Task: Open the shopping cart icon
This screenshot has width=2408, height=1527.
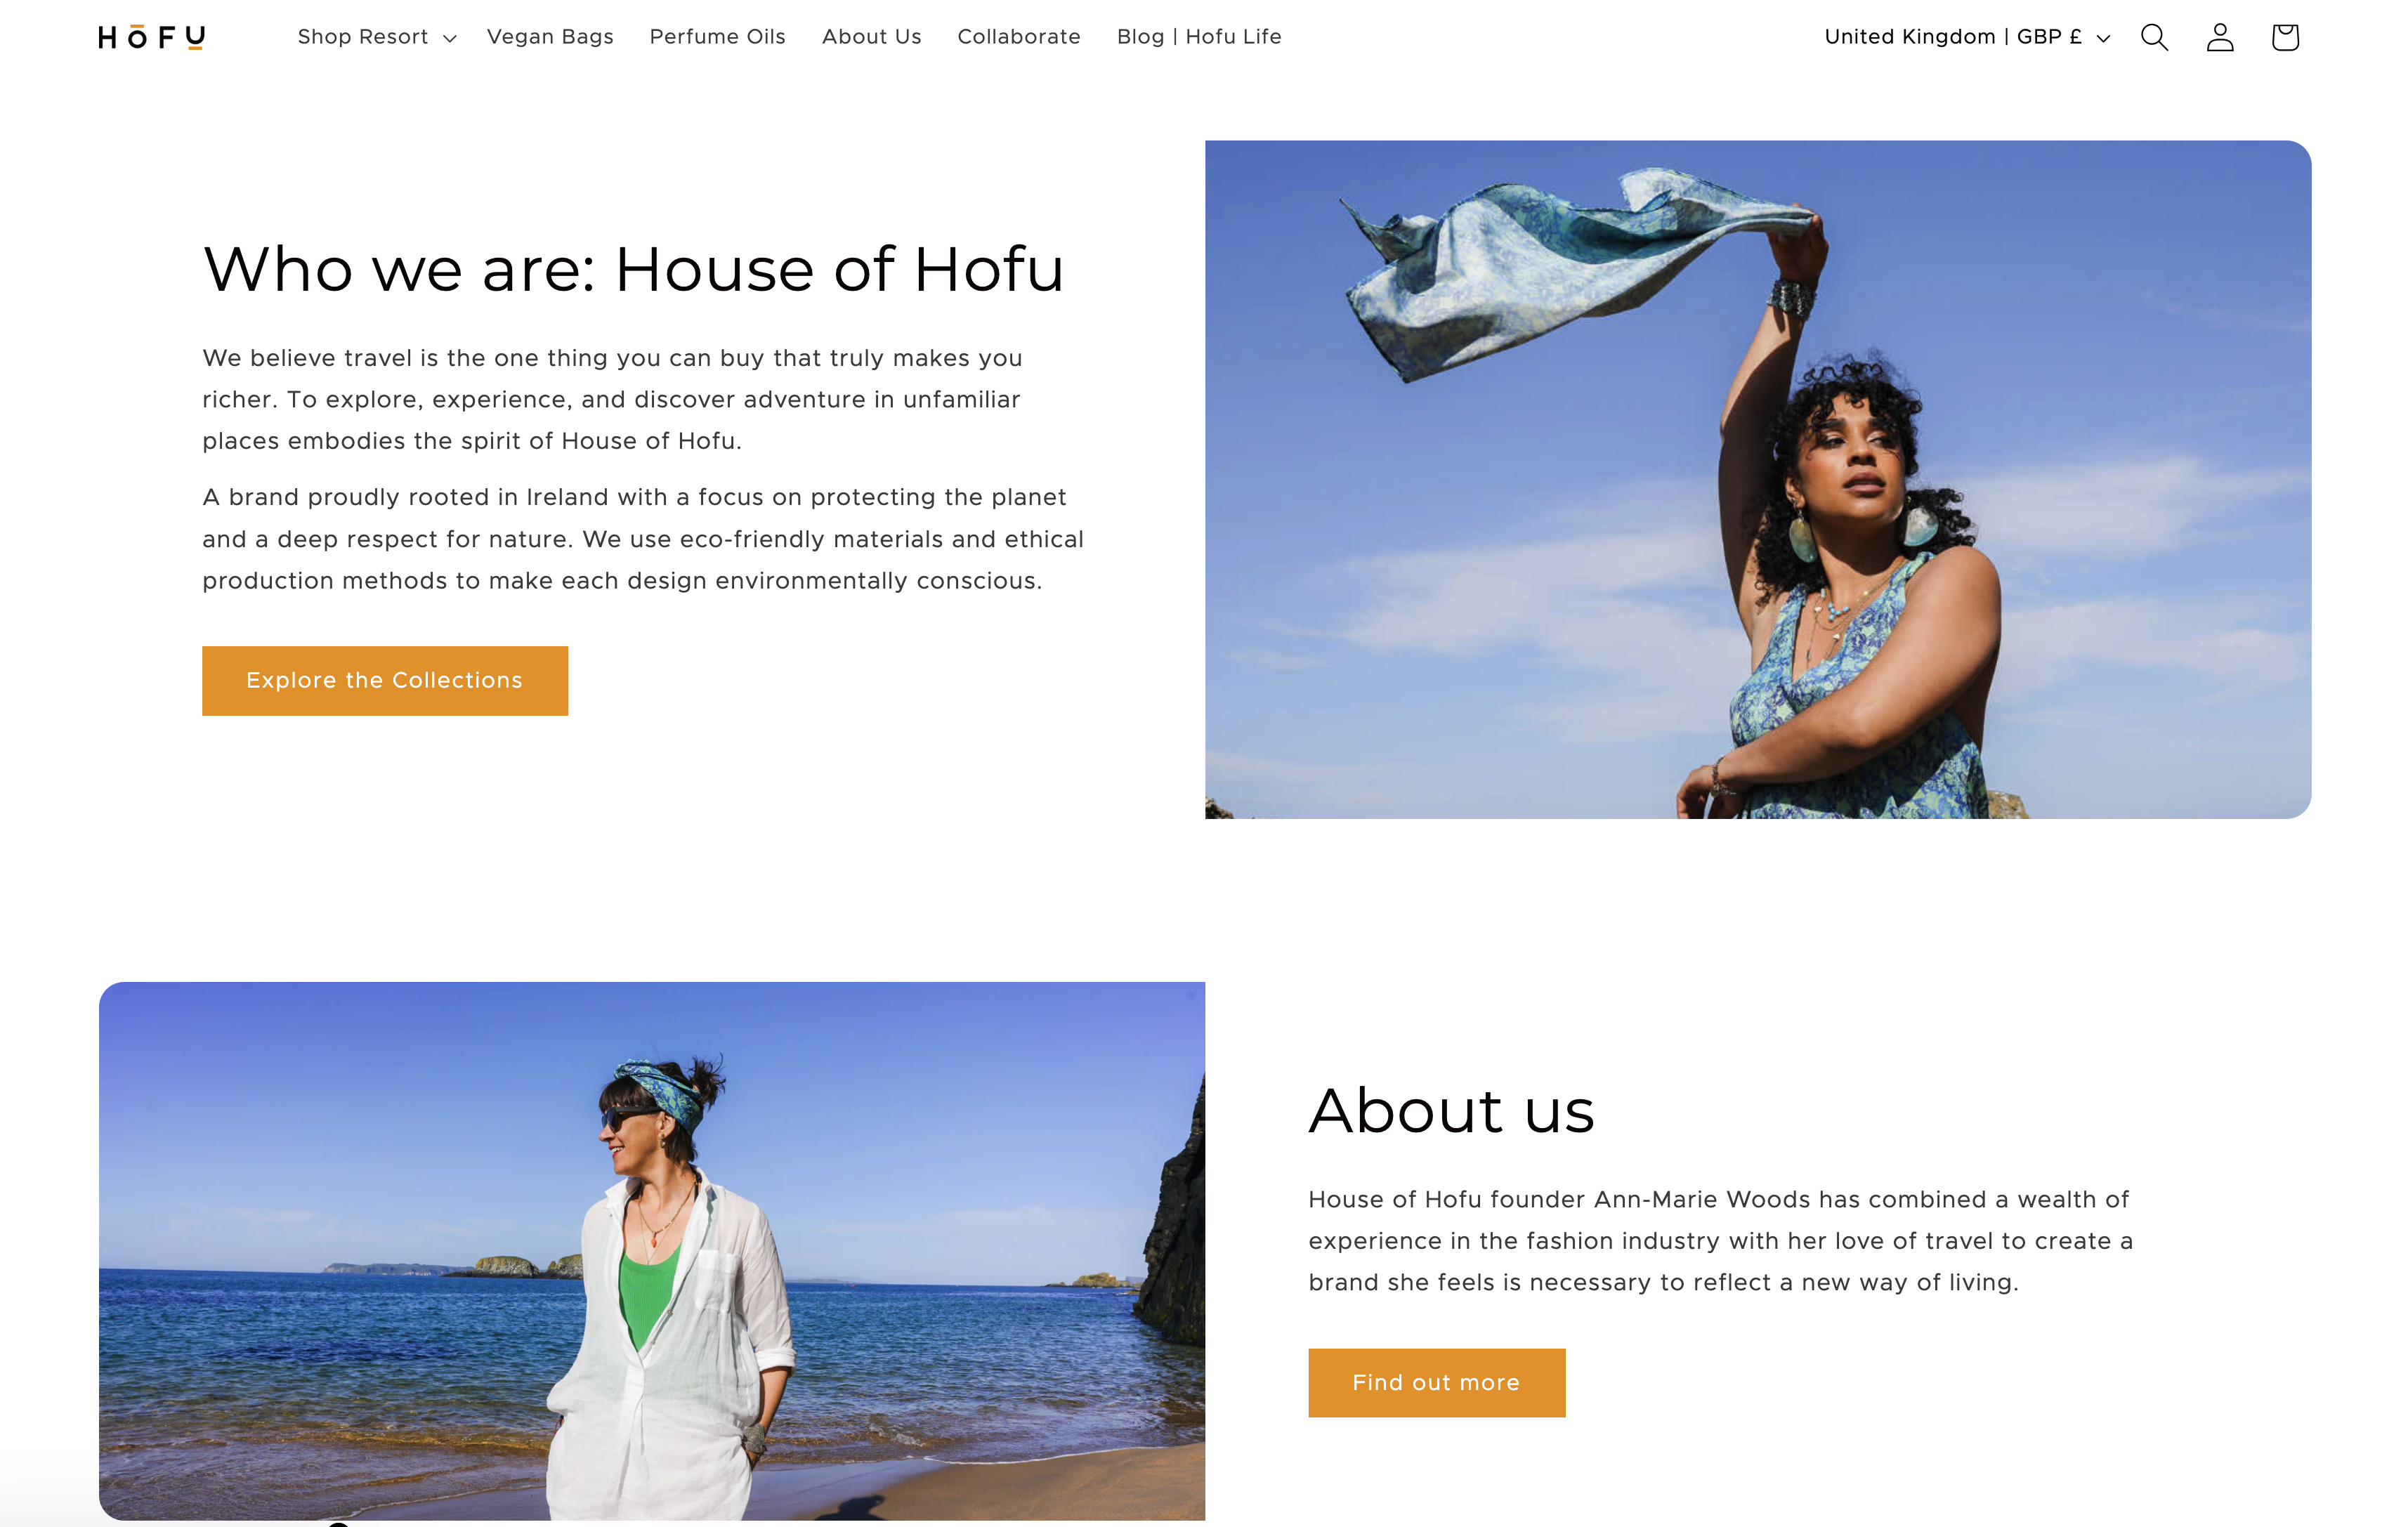Action: coord(2285,37)
